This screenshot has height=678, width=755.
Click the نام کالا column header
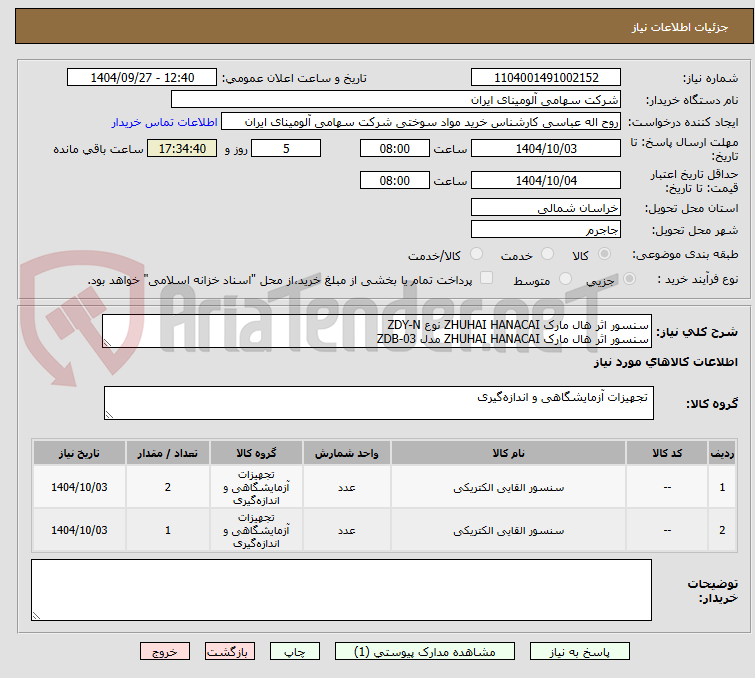pyautogui.click(x=508, y=453)
